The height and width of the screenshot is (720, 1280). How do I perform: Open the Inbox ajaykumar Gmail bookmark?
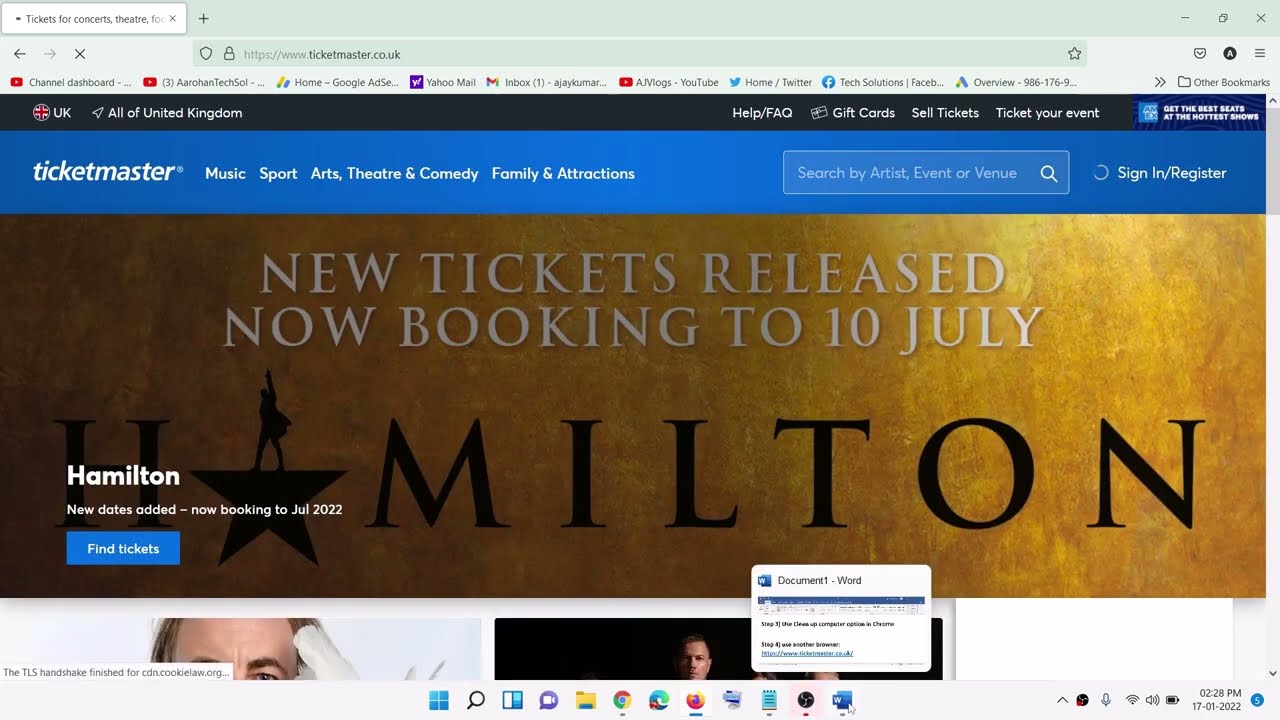point(547,82)
